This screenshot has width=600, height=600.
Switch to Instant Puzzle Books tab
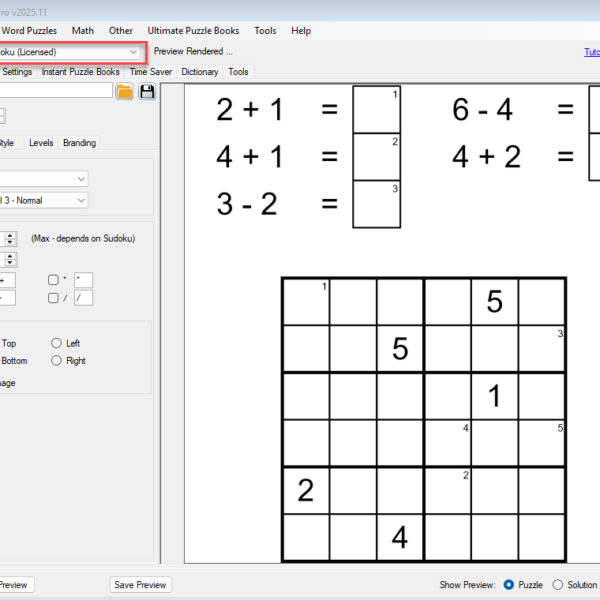pyautogui.click(x=80, y=72)
